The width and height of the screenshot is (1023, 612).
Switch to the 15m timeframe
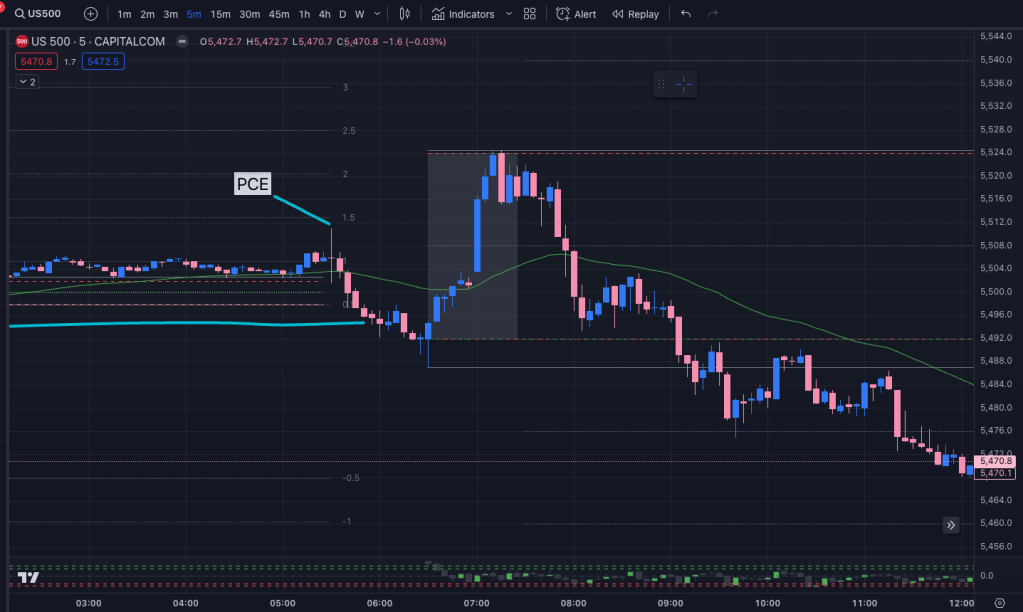[x=220, y=14]
